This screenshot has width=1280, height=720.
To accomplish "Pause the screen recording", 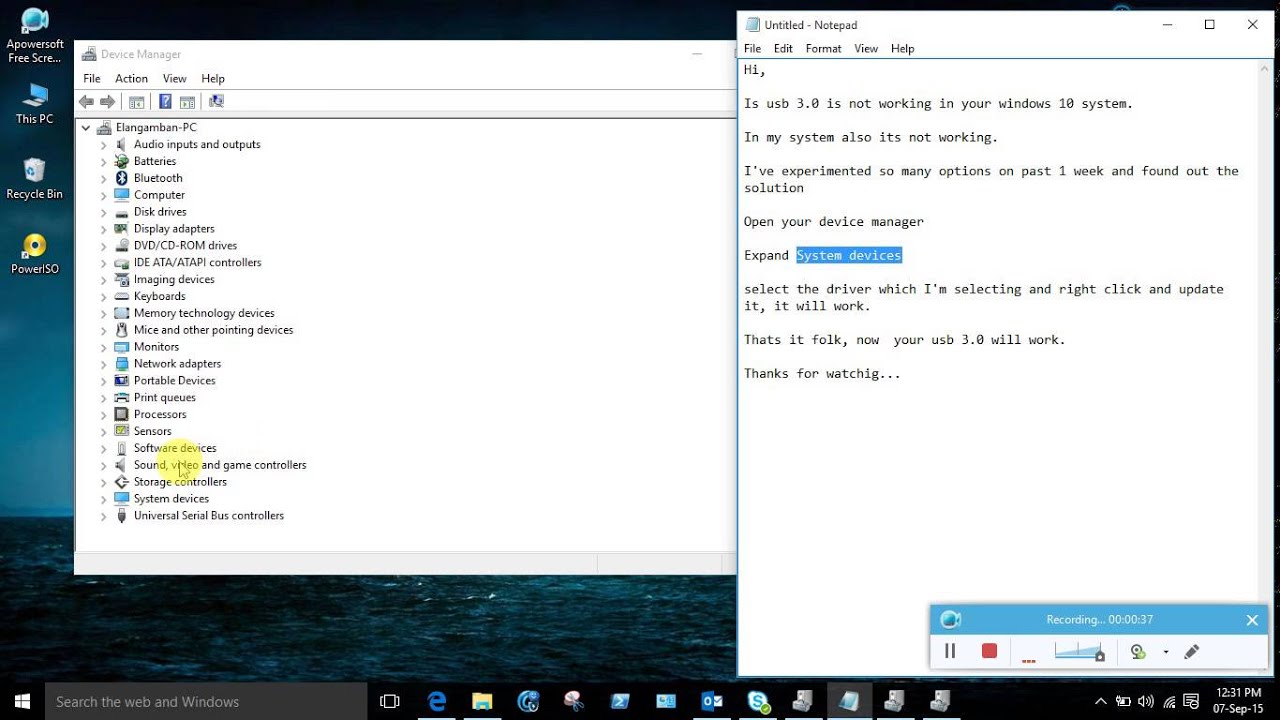I will (950, 651).
